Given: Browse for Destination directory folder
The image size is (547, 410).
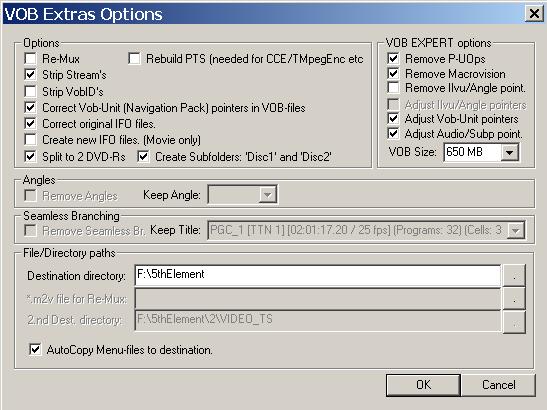Looking at the screenshot, I should (x=514, y=275).
